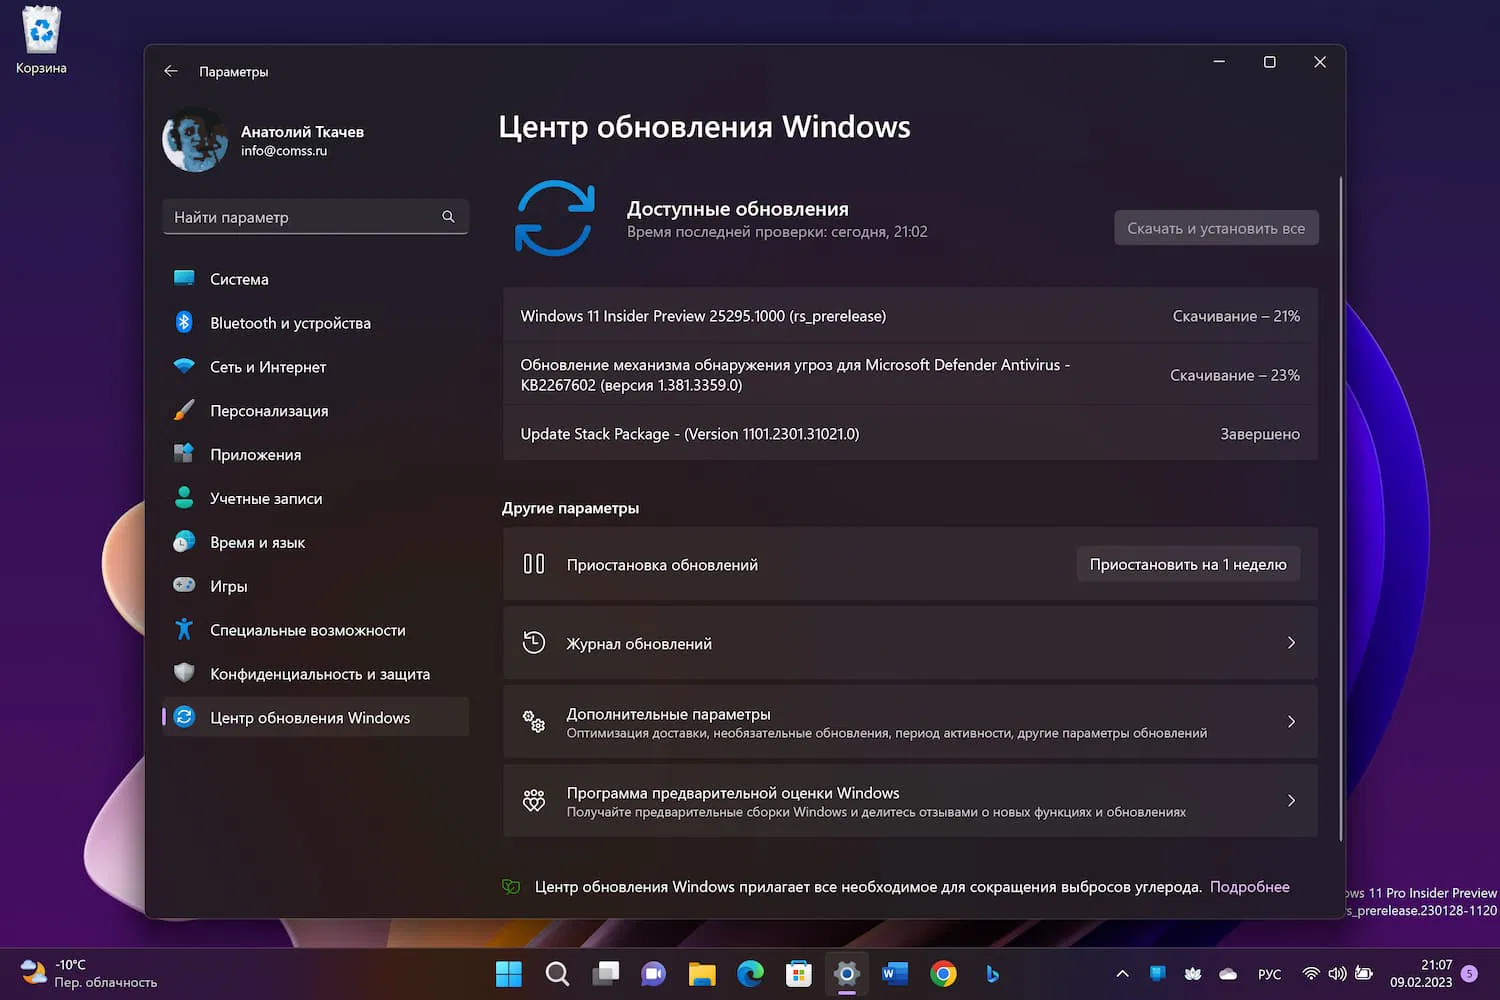Viewport: 1500px width, 1000px height.
Task: Open Bluetooth и устройства settings
Action: 290,322
